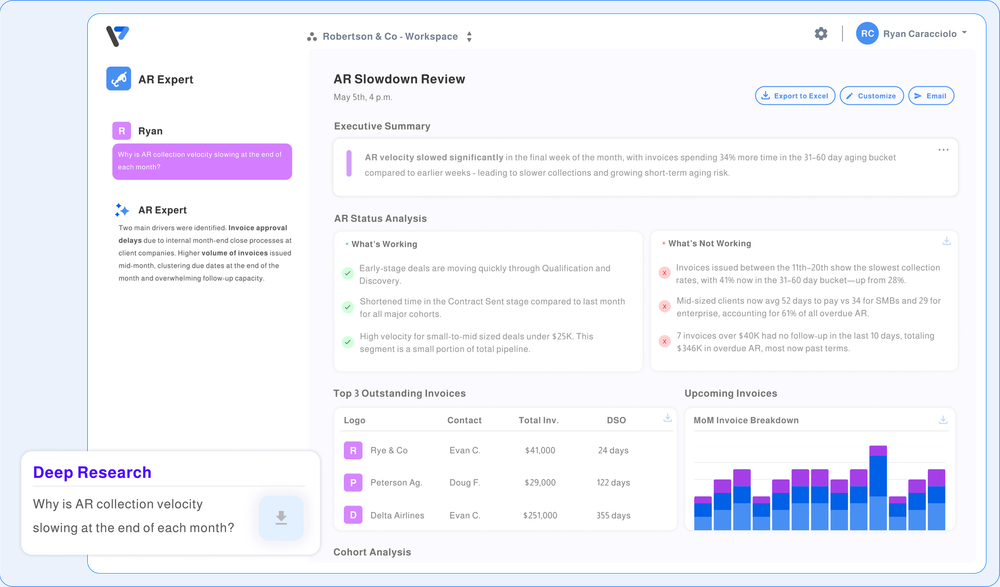1000x587 pixels.
Task: Click the workspace dots icon
Action: pyautogui.click(x=312, y=37)
